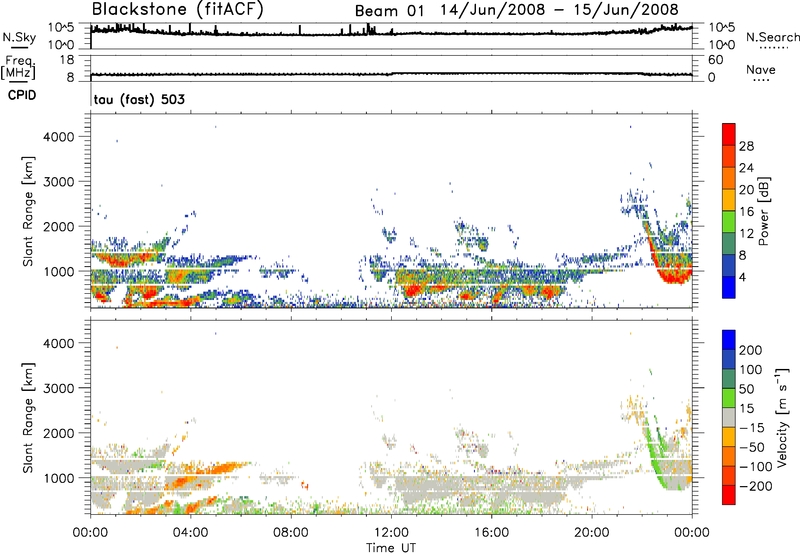Image resolution: width=800 pixels, height=554 pixels.
Task: Pick the red bottom segment of velocity colorbar
Action: pos(729,495)
